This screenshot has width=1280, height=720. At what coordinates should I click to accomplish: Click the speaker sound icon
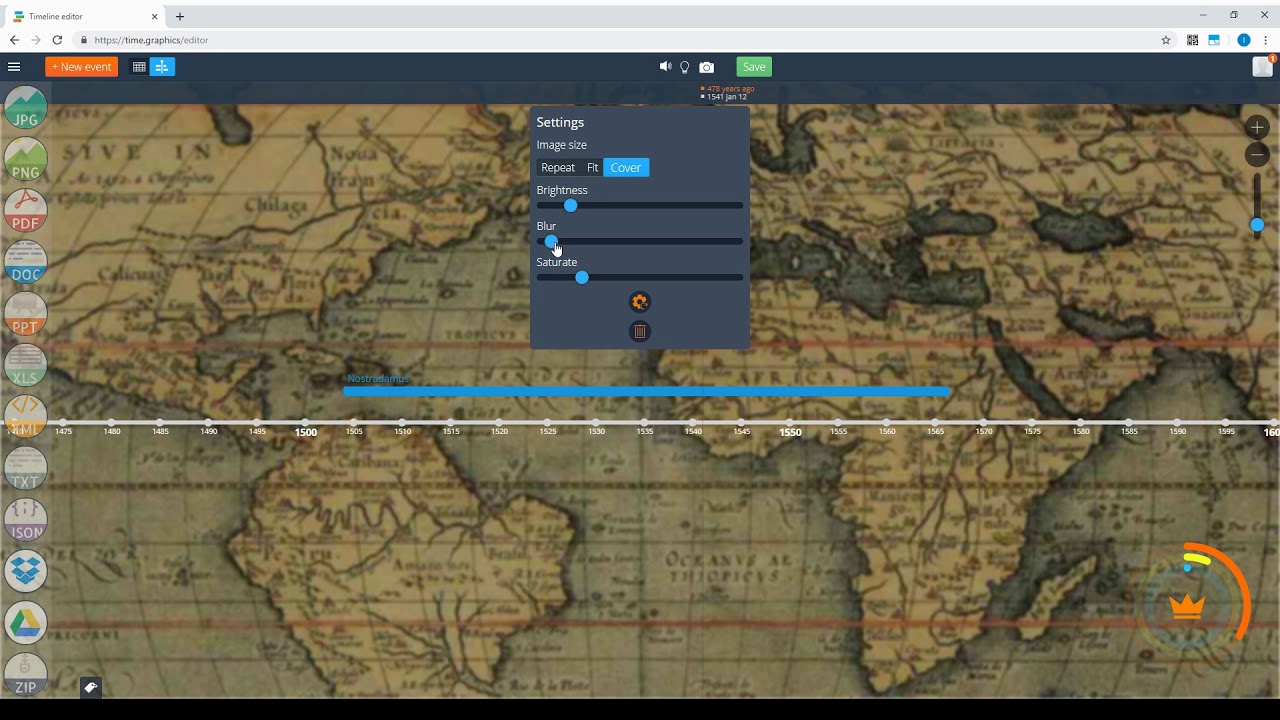665,67
